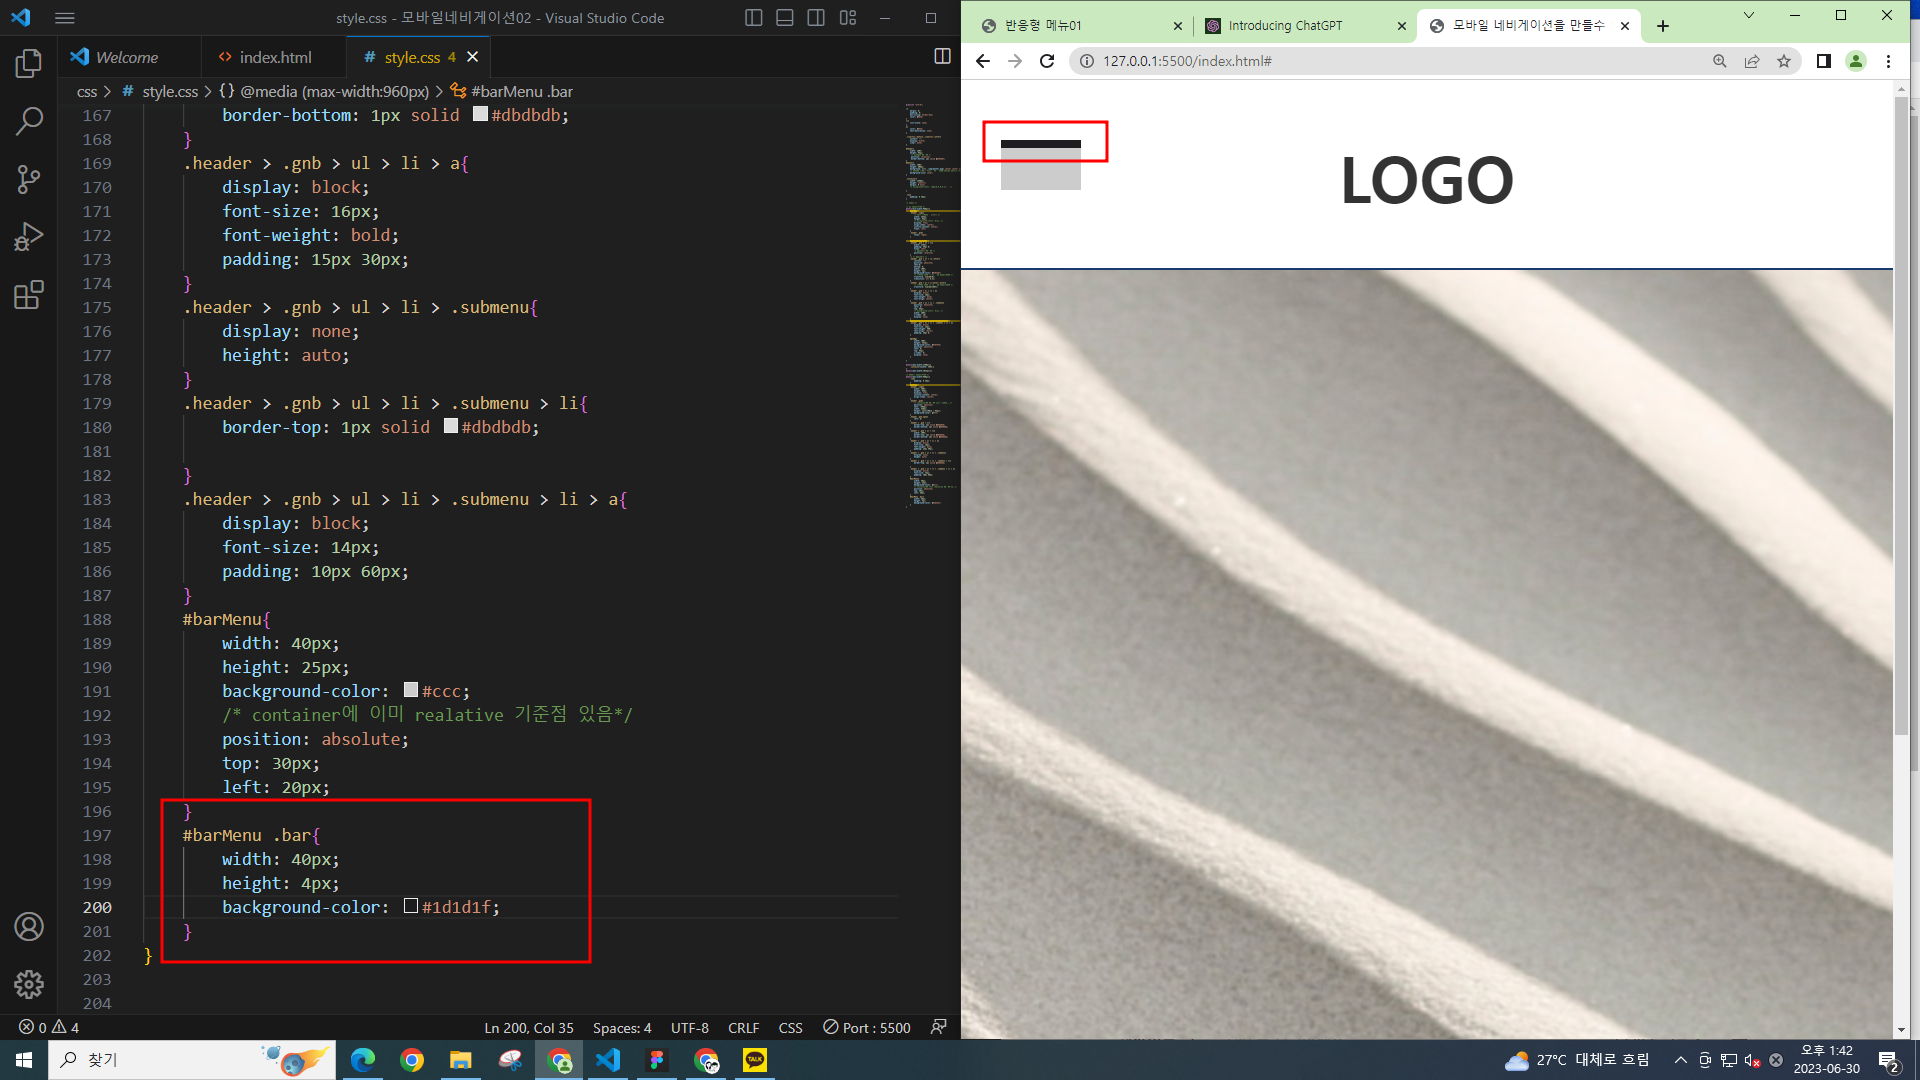This screenshot has width=1920, height=1080.
Task: Open the Search view in activity bar
Action: pyautogui.click(x=29, y=121)
